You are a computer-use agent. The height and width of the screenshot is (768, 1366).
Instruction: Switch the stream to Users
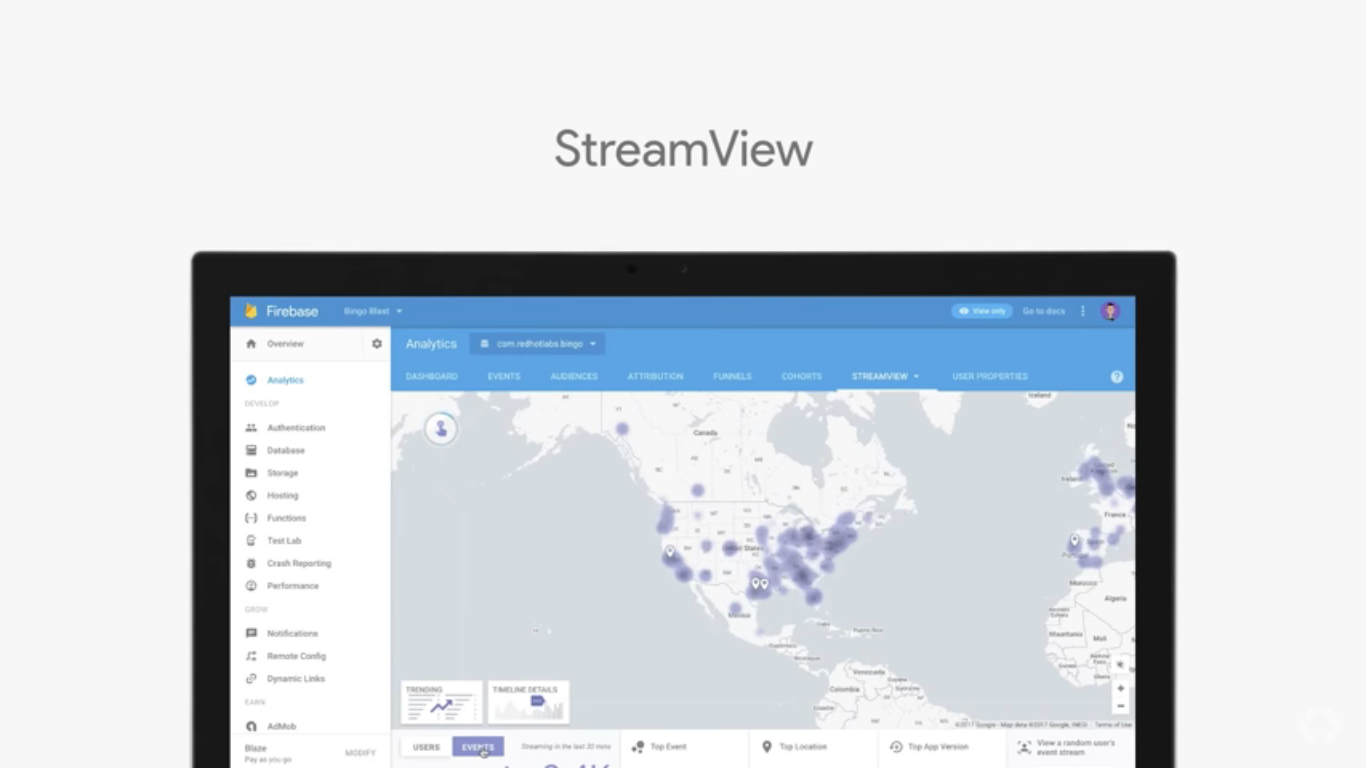[x=427, y=747]
